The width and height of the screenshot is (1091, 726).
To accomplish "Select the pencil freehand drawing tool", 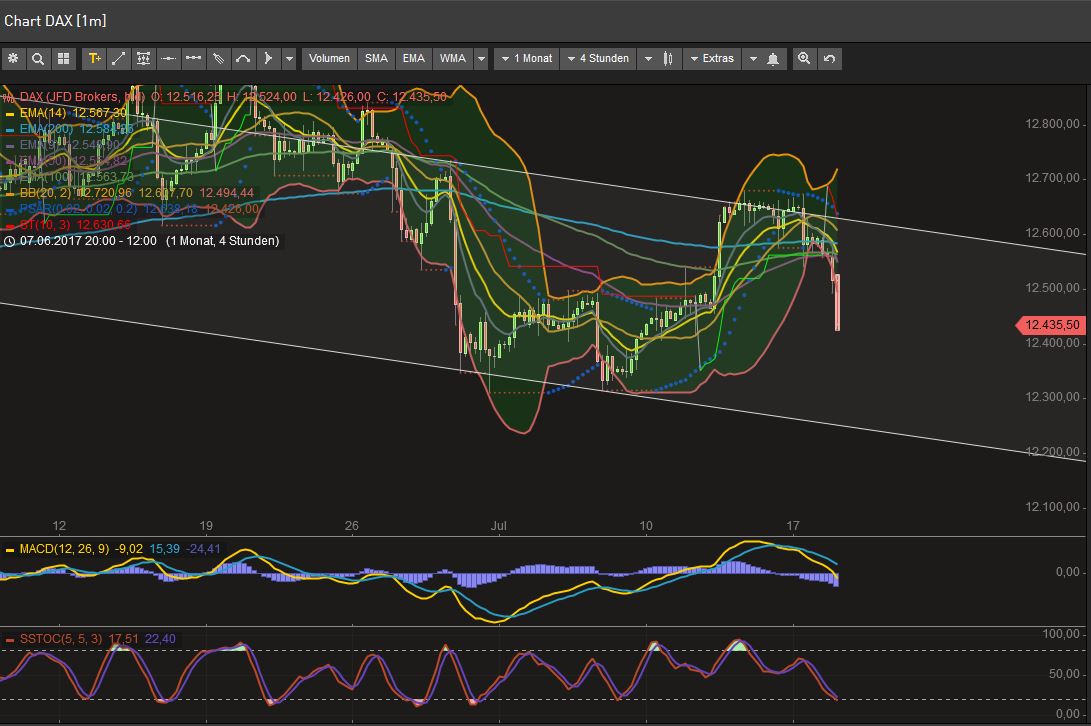I will click(218, 58).
